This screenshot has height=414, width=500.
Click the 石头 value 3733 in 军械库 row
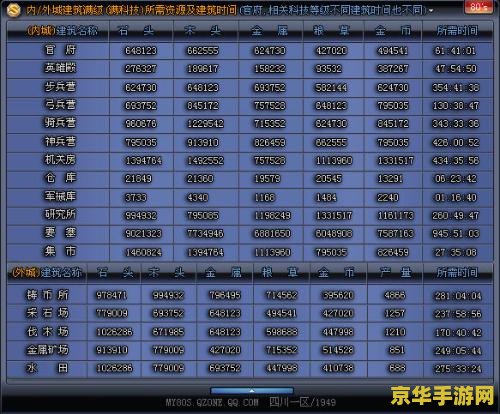click(136, 198)
